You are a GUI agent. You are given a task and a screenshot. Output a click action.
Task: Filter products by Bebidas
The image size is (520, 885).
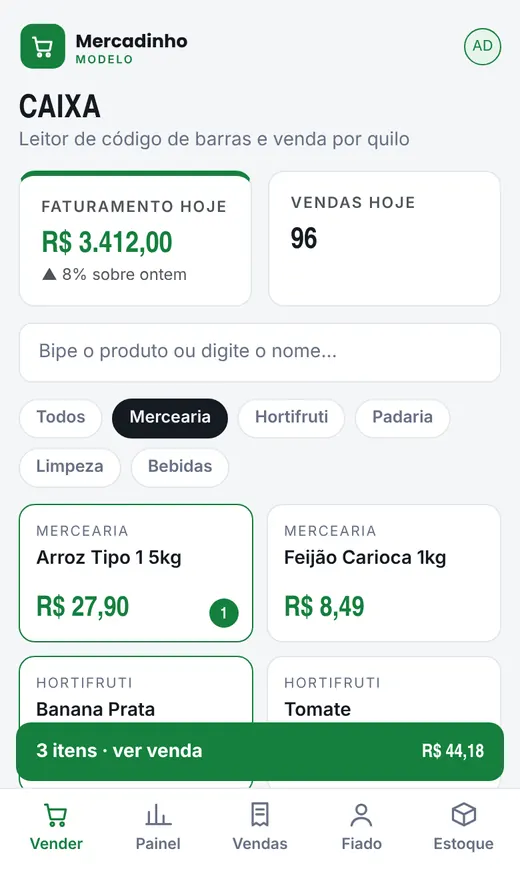coord(180,467)
